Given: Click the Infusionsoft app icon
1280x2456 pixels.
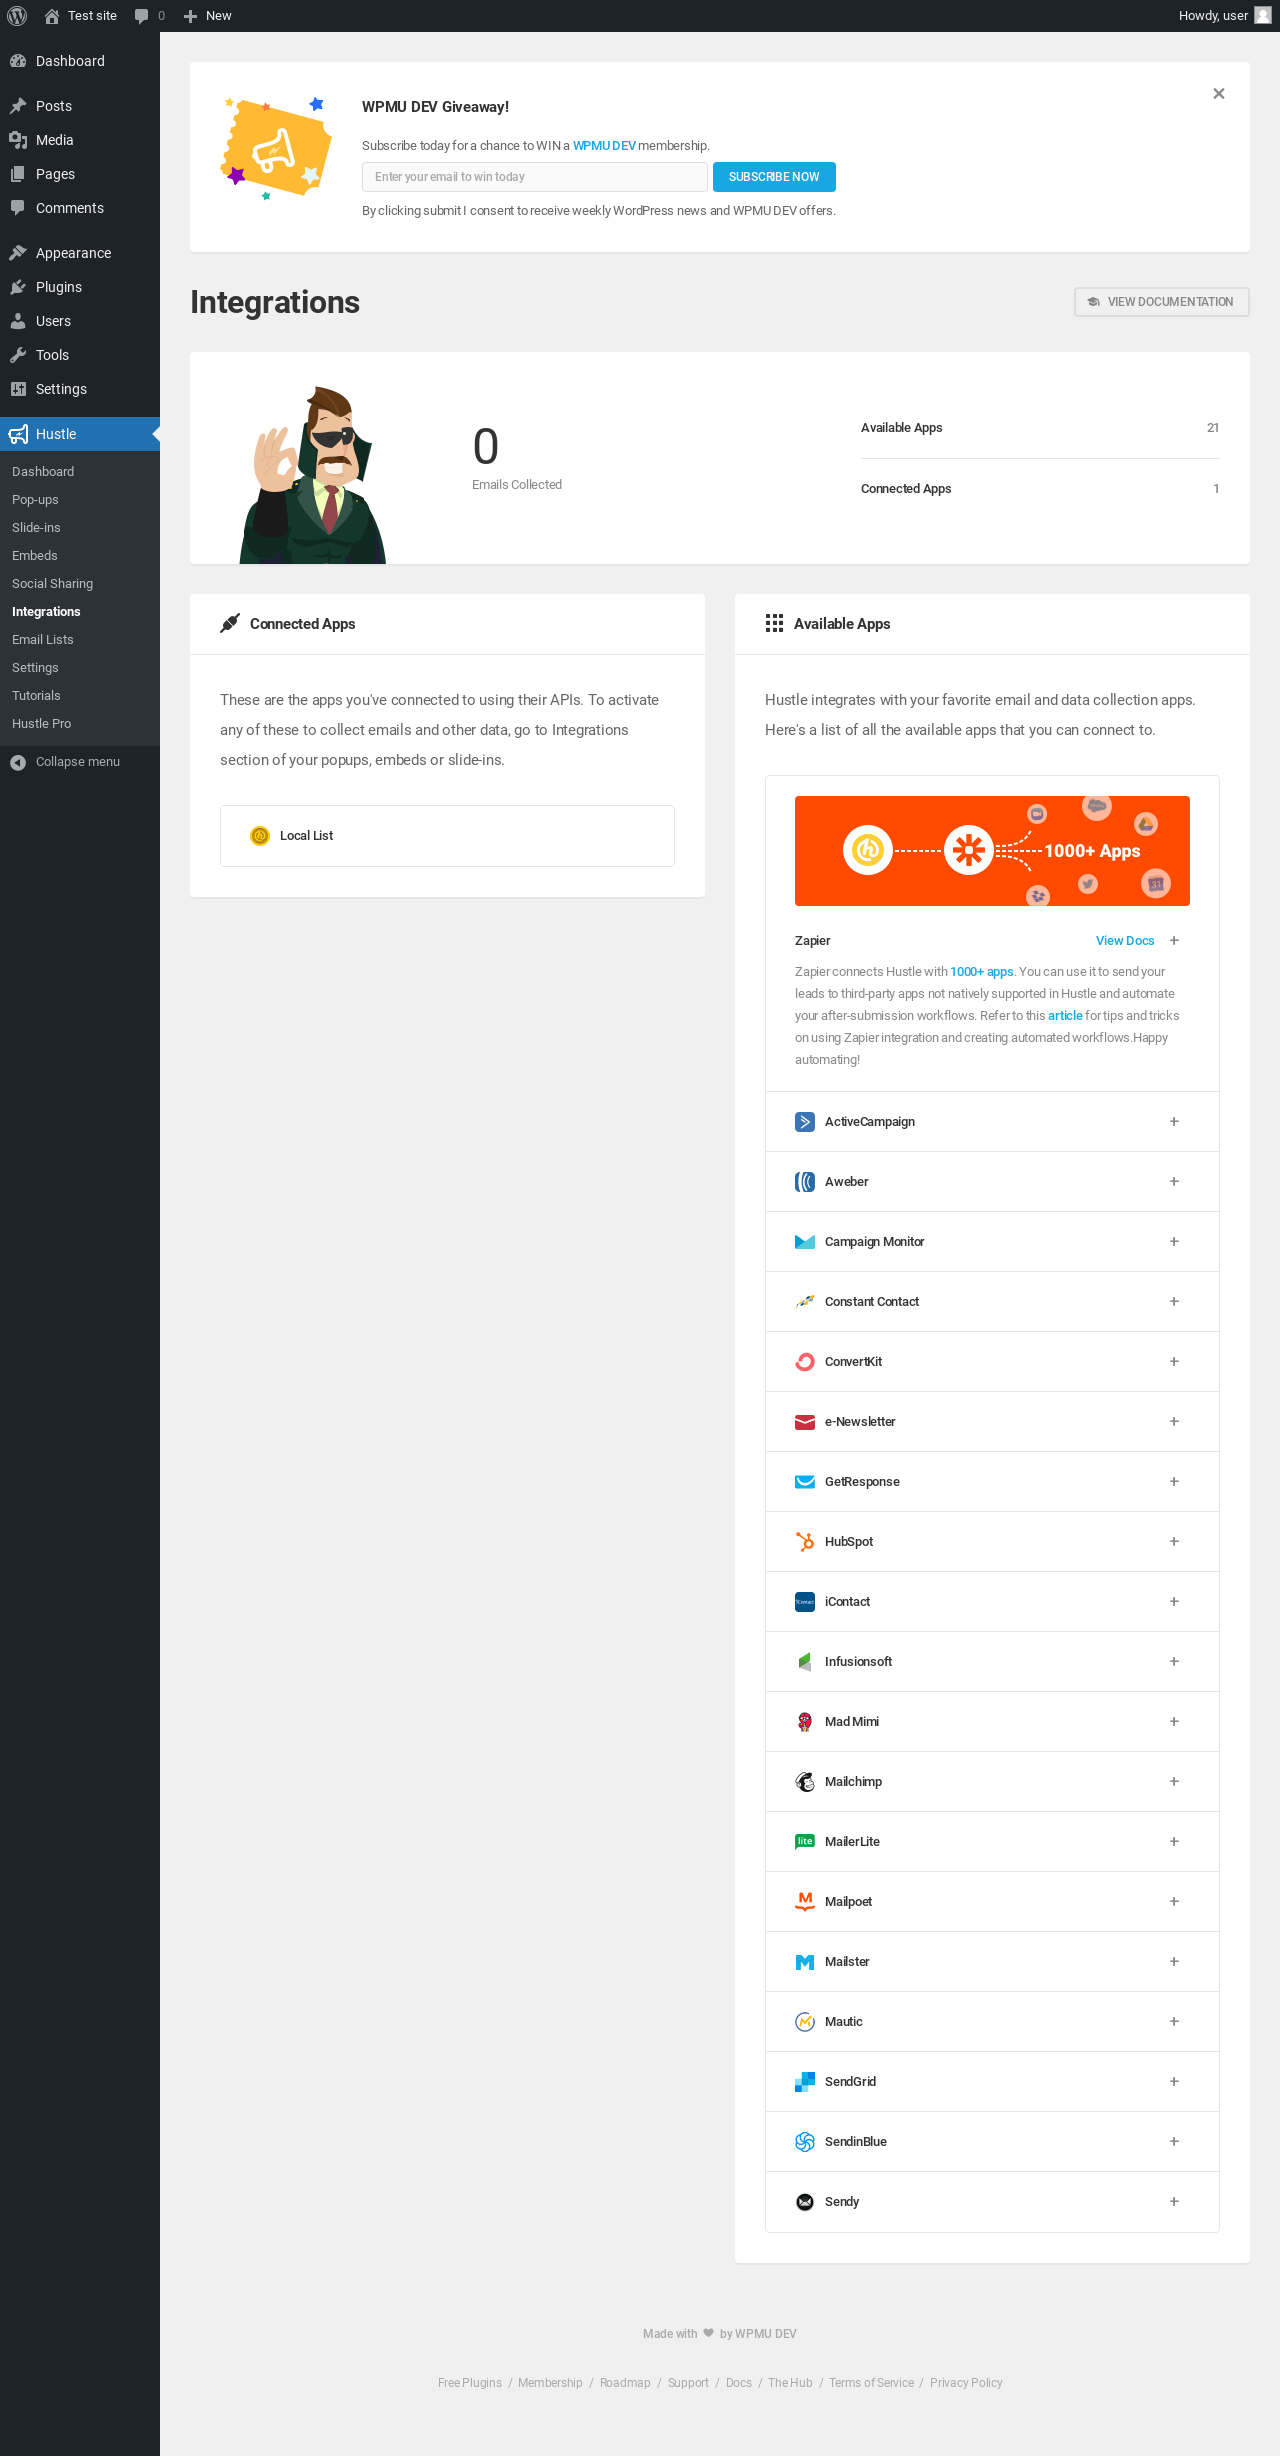Looking at the screenshot, I should click(805, 1662).
